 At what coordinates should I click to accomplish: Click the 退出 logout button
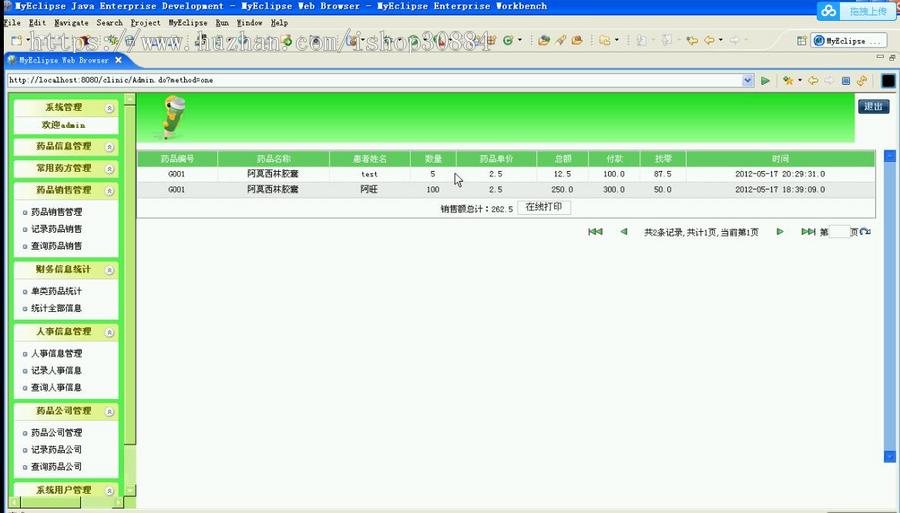874,106
